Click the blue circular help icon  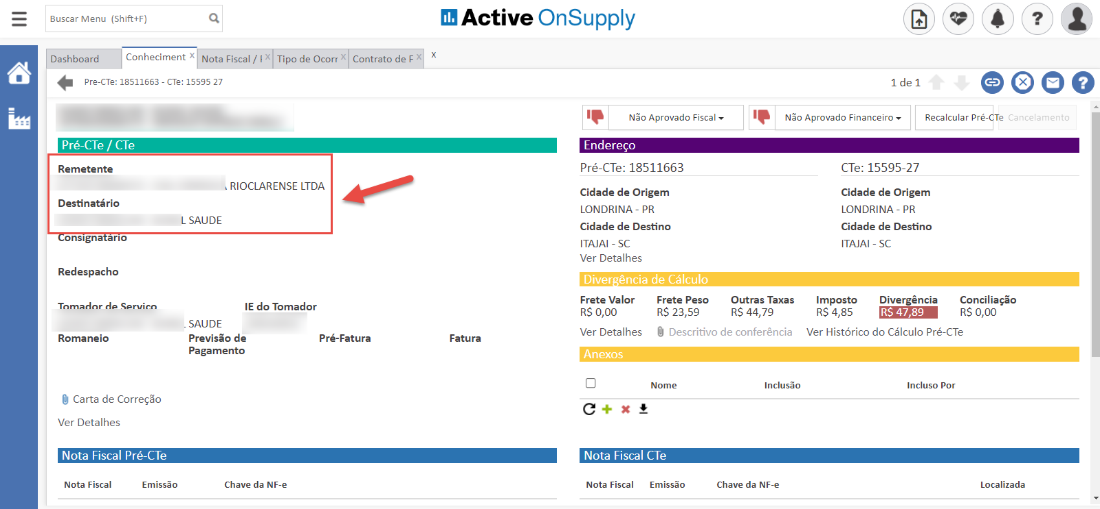(1083, 83)
